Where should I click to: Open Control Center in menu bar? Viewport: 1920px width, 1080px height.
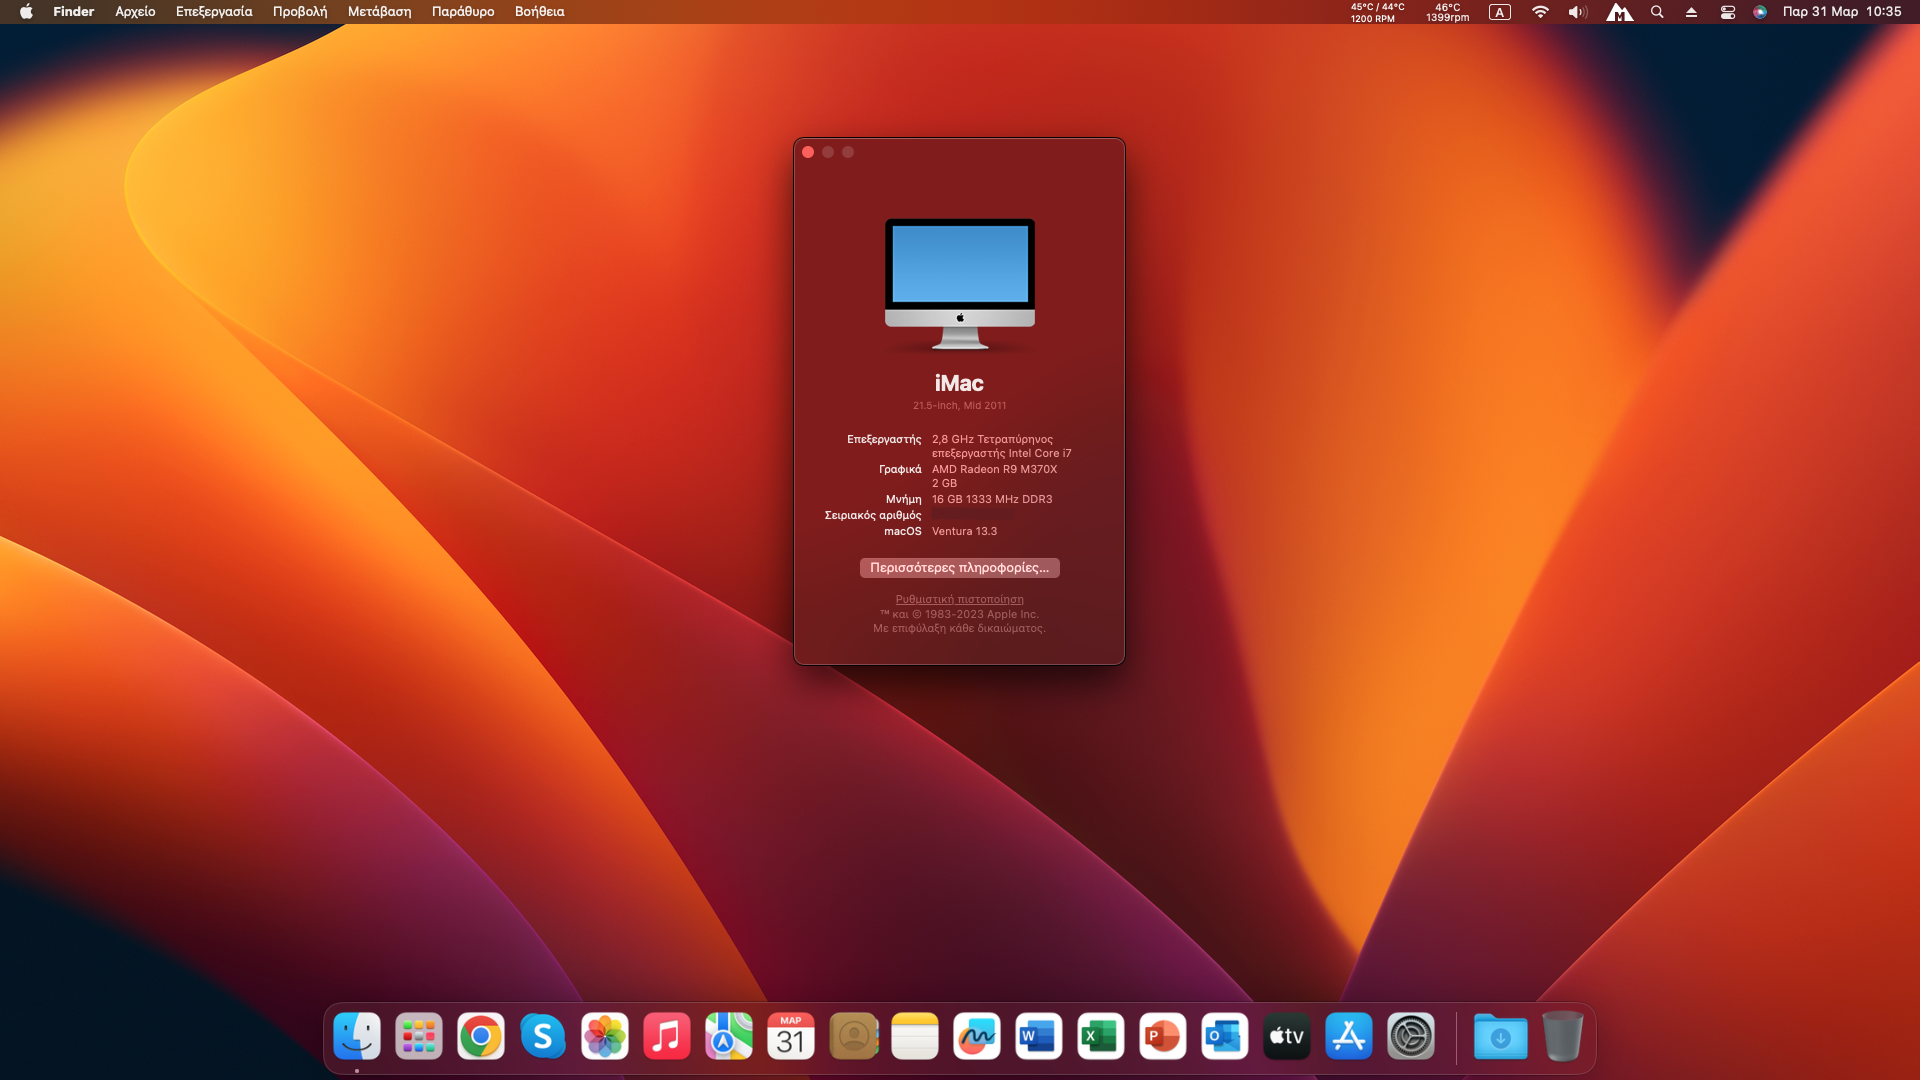click(x=1727, y=12)
